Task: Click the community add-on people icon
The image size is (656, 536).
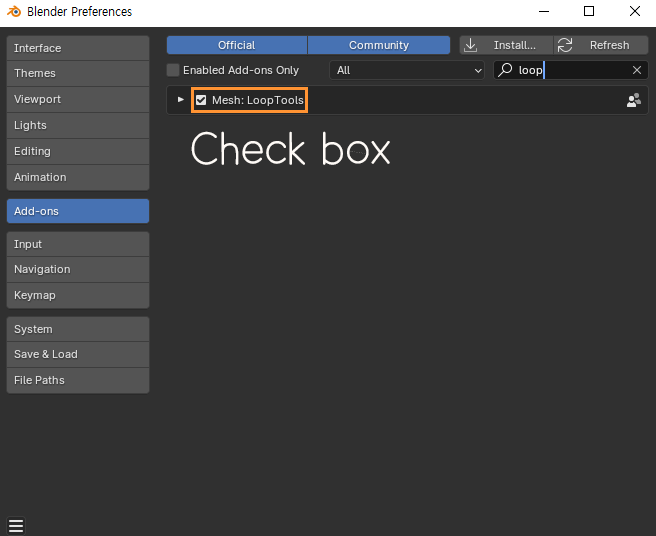Action: [x=634, y=100]
